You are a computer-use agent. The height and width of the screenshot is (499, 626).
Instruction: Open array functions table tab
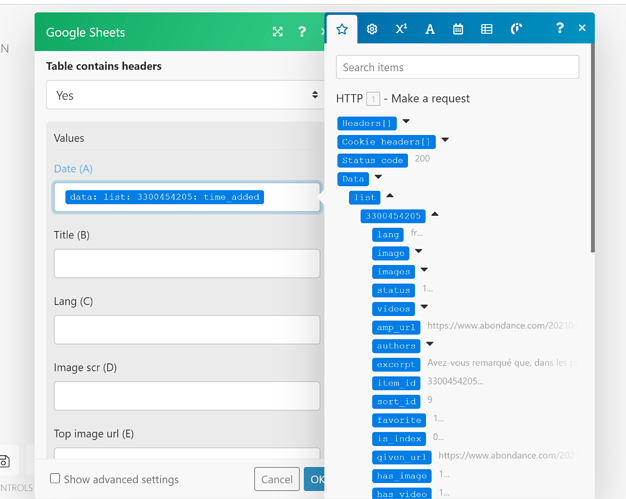(x=487, y=29)
